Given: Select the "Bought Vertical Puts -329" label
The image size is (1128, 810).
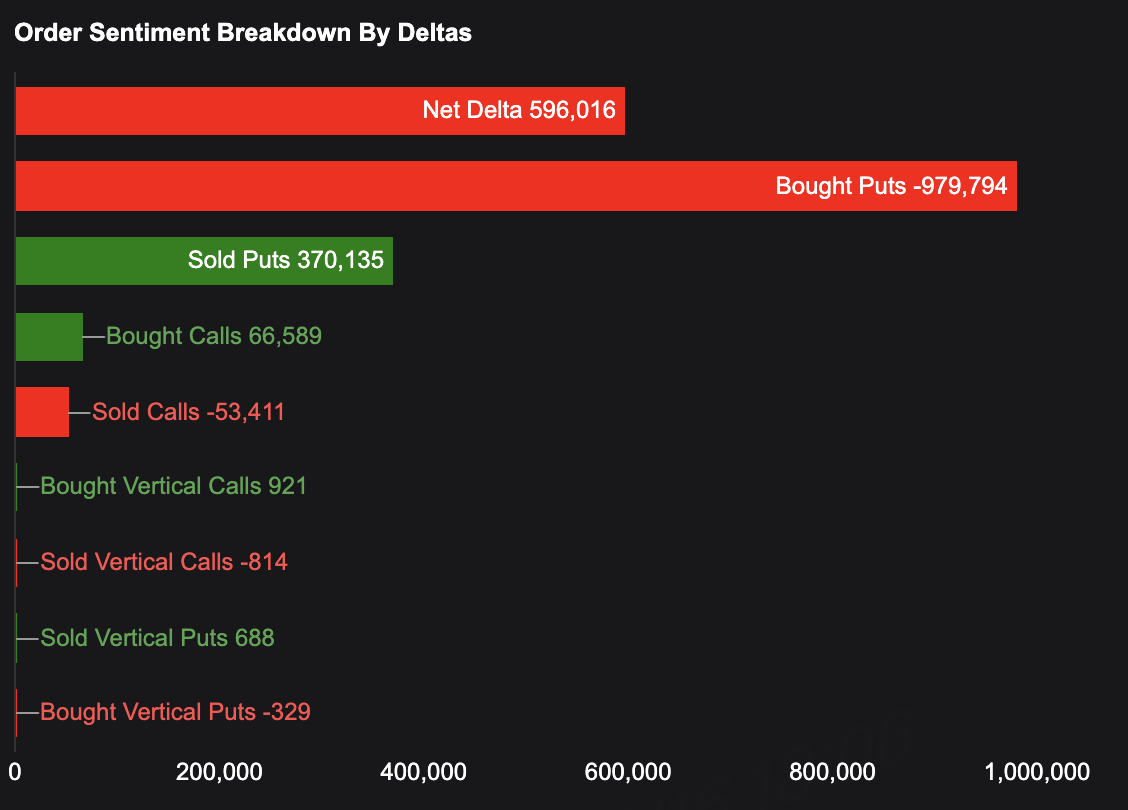Looking at the screenshot, I should coord(175,712).
